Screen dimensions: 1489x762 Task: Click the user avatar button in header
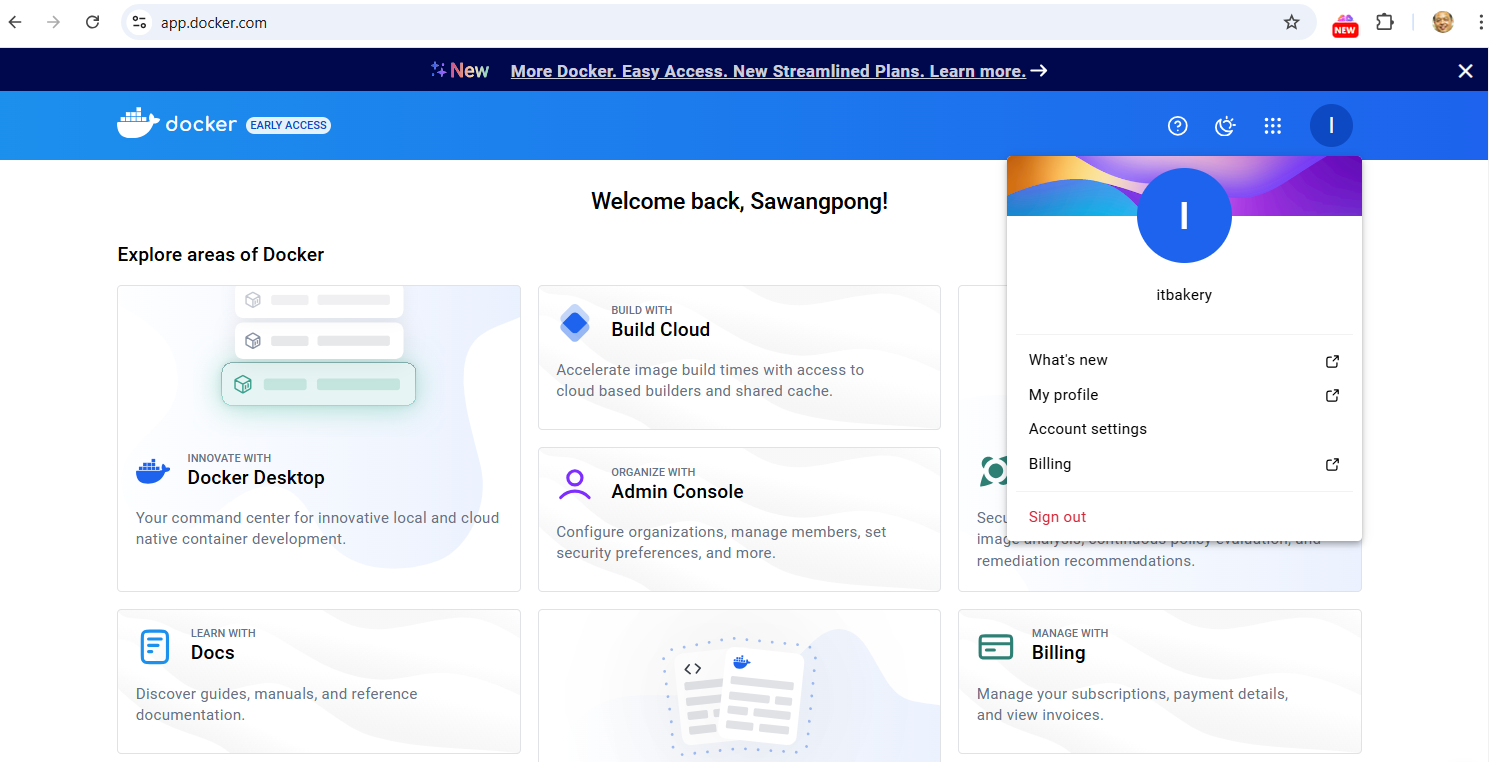point(1331,126)
